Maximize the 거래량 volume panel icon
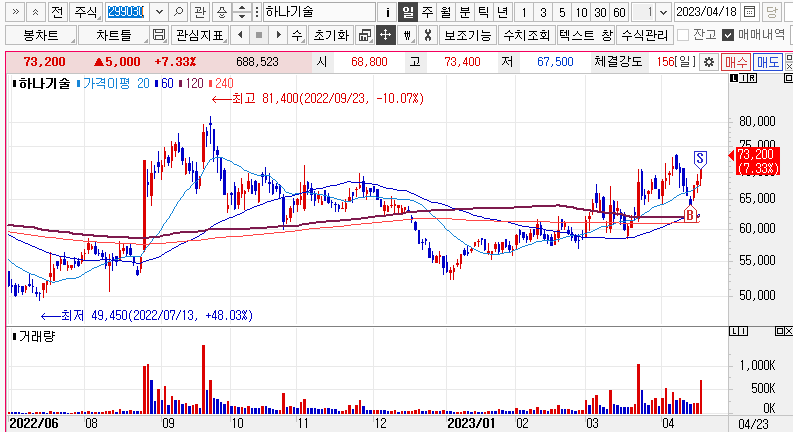This screenshot has width=793, height=432. [x=779, y=331]
